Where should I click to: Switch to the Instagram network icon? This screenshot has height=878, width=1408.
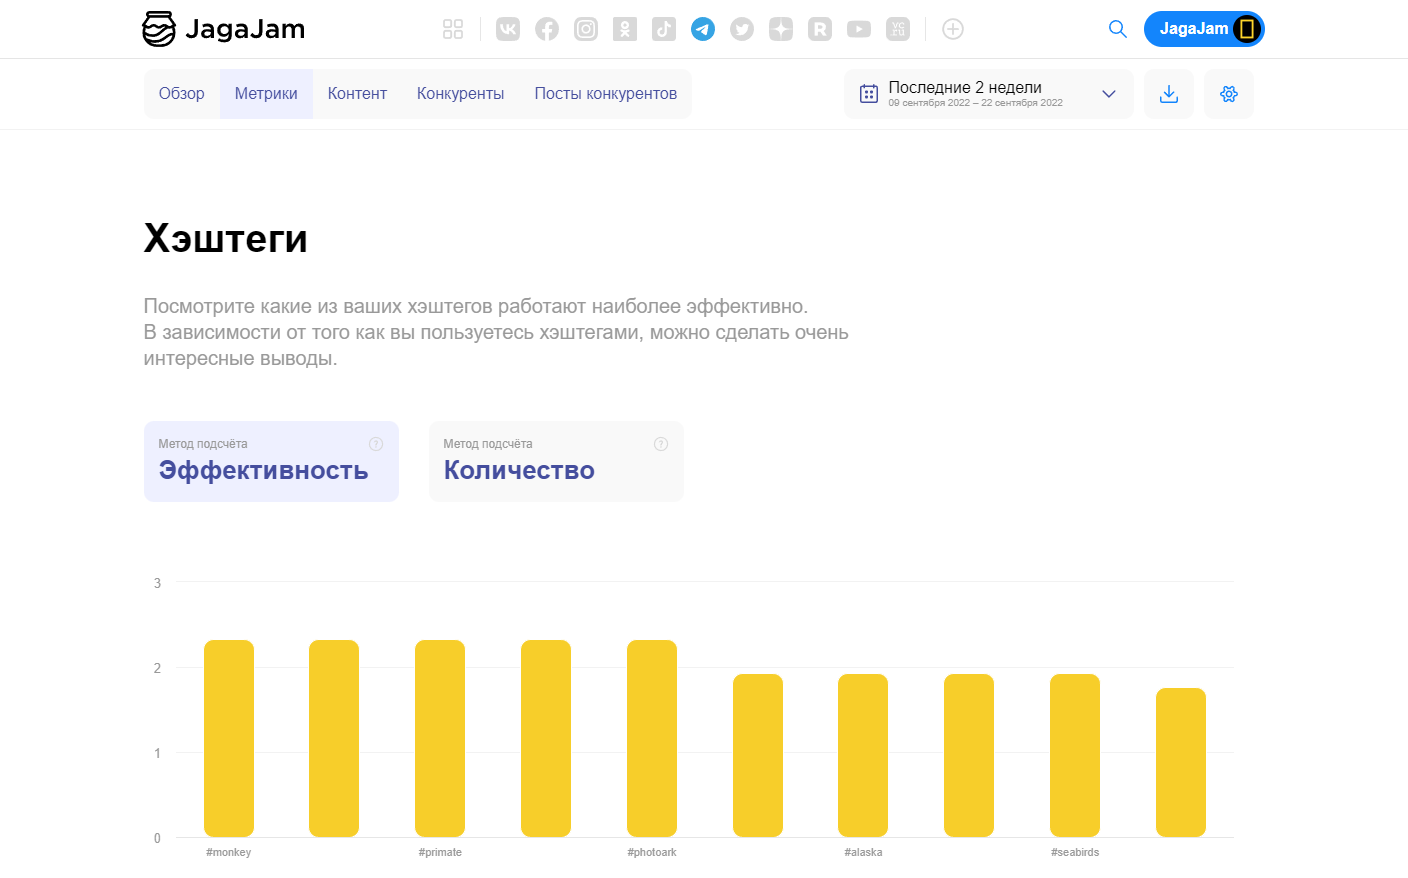586,29
